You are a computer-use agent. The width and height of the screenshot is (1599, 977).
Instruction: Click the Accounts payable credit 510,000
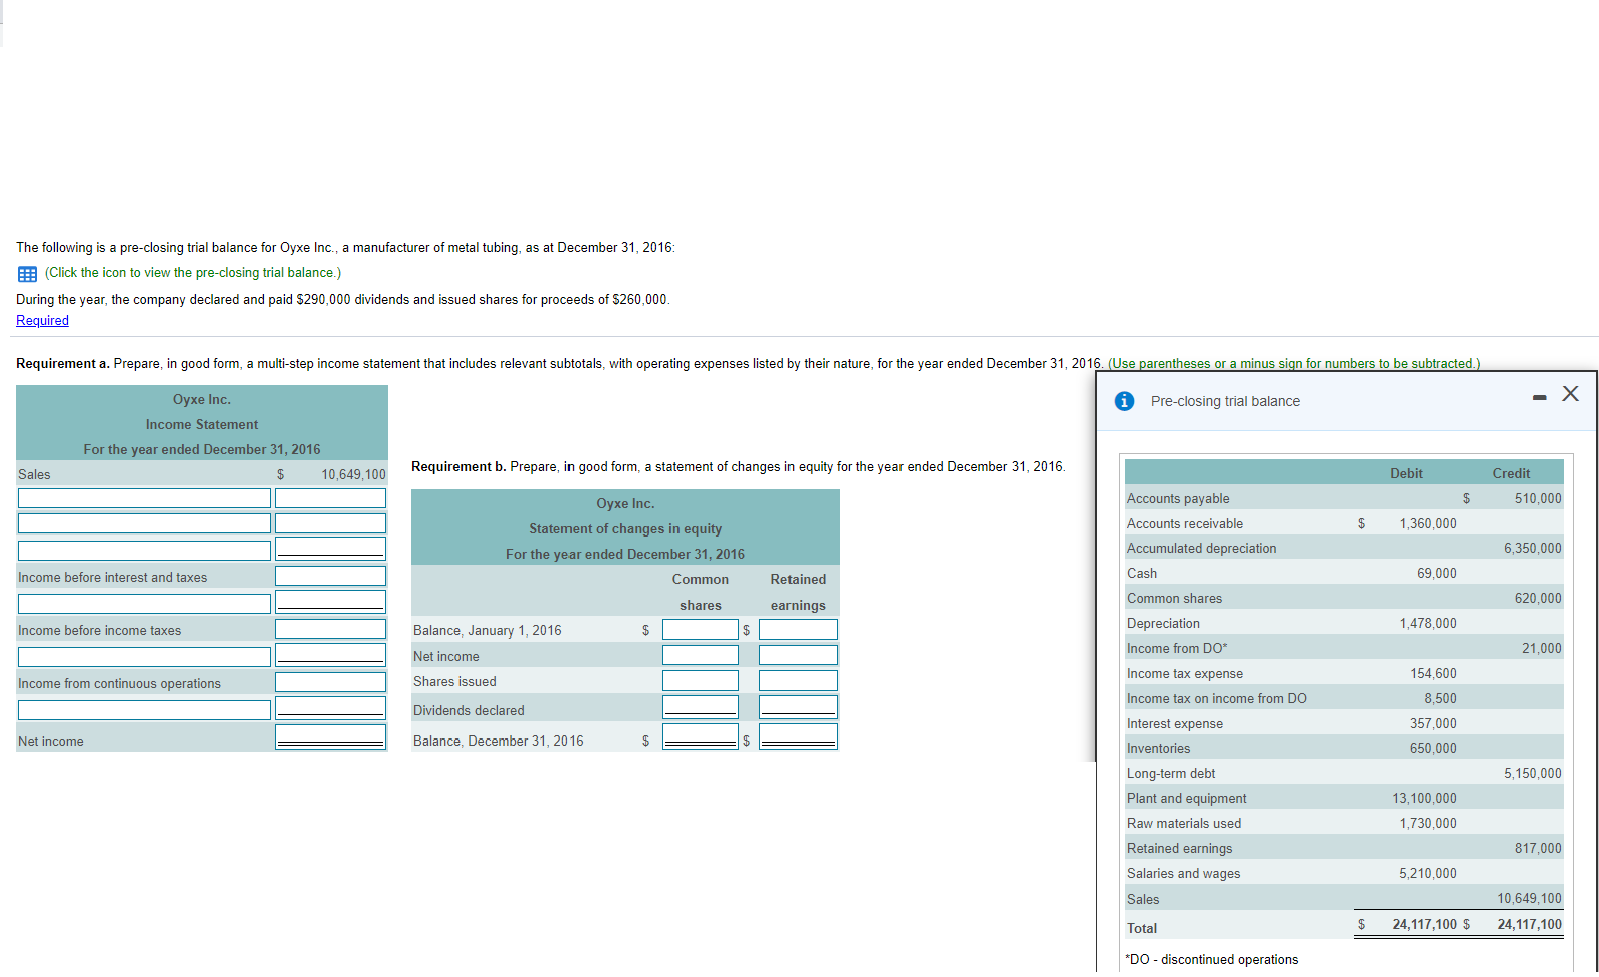point(1537,499)
